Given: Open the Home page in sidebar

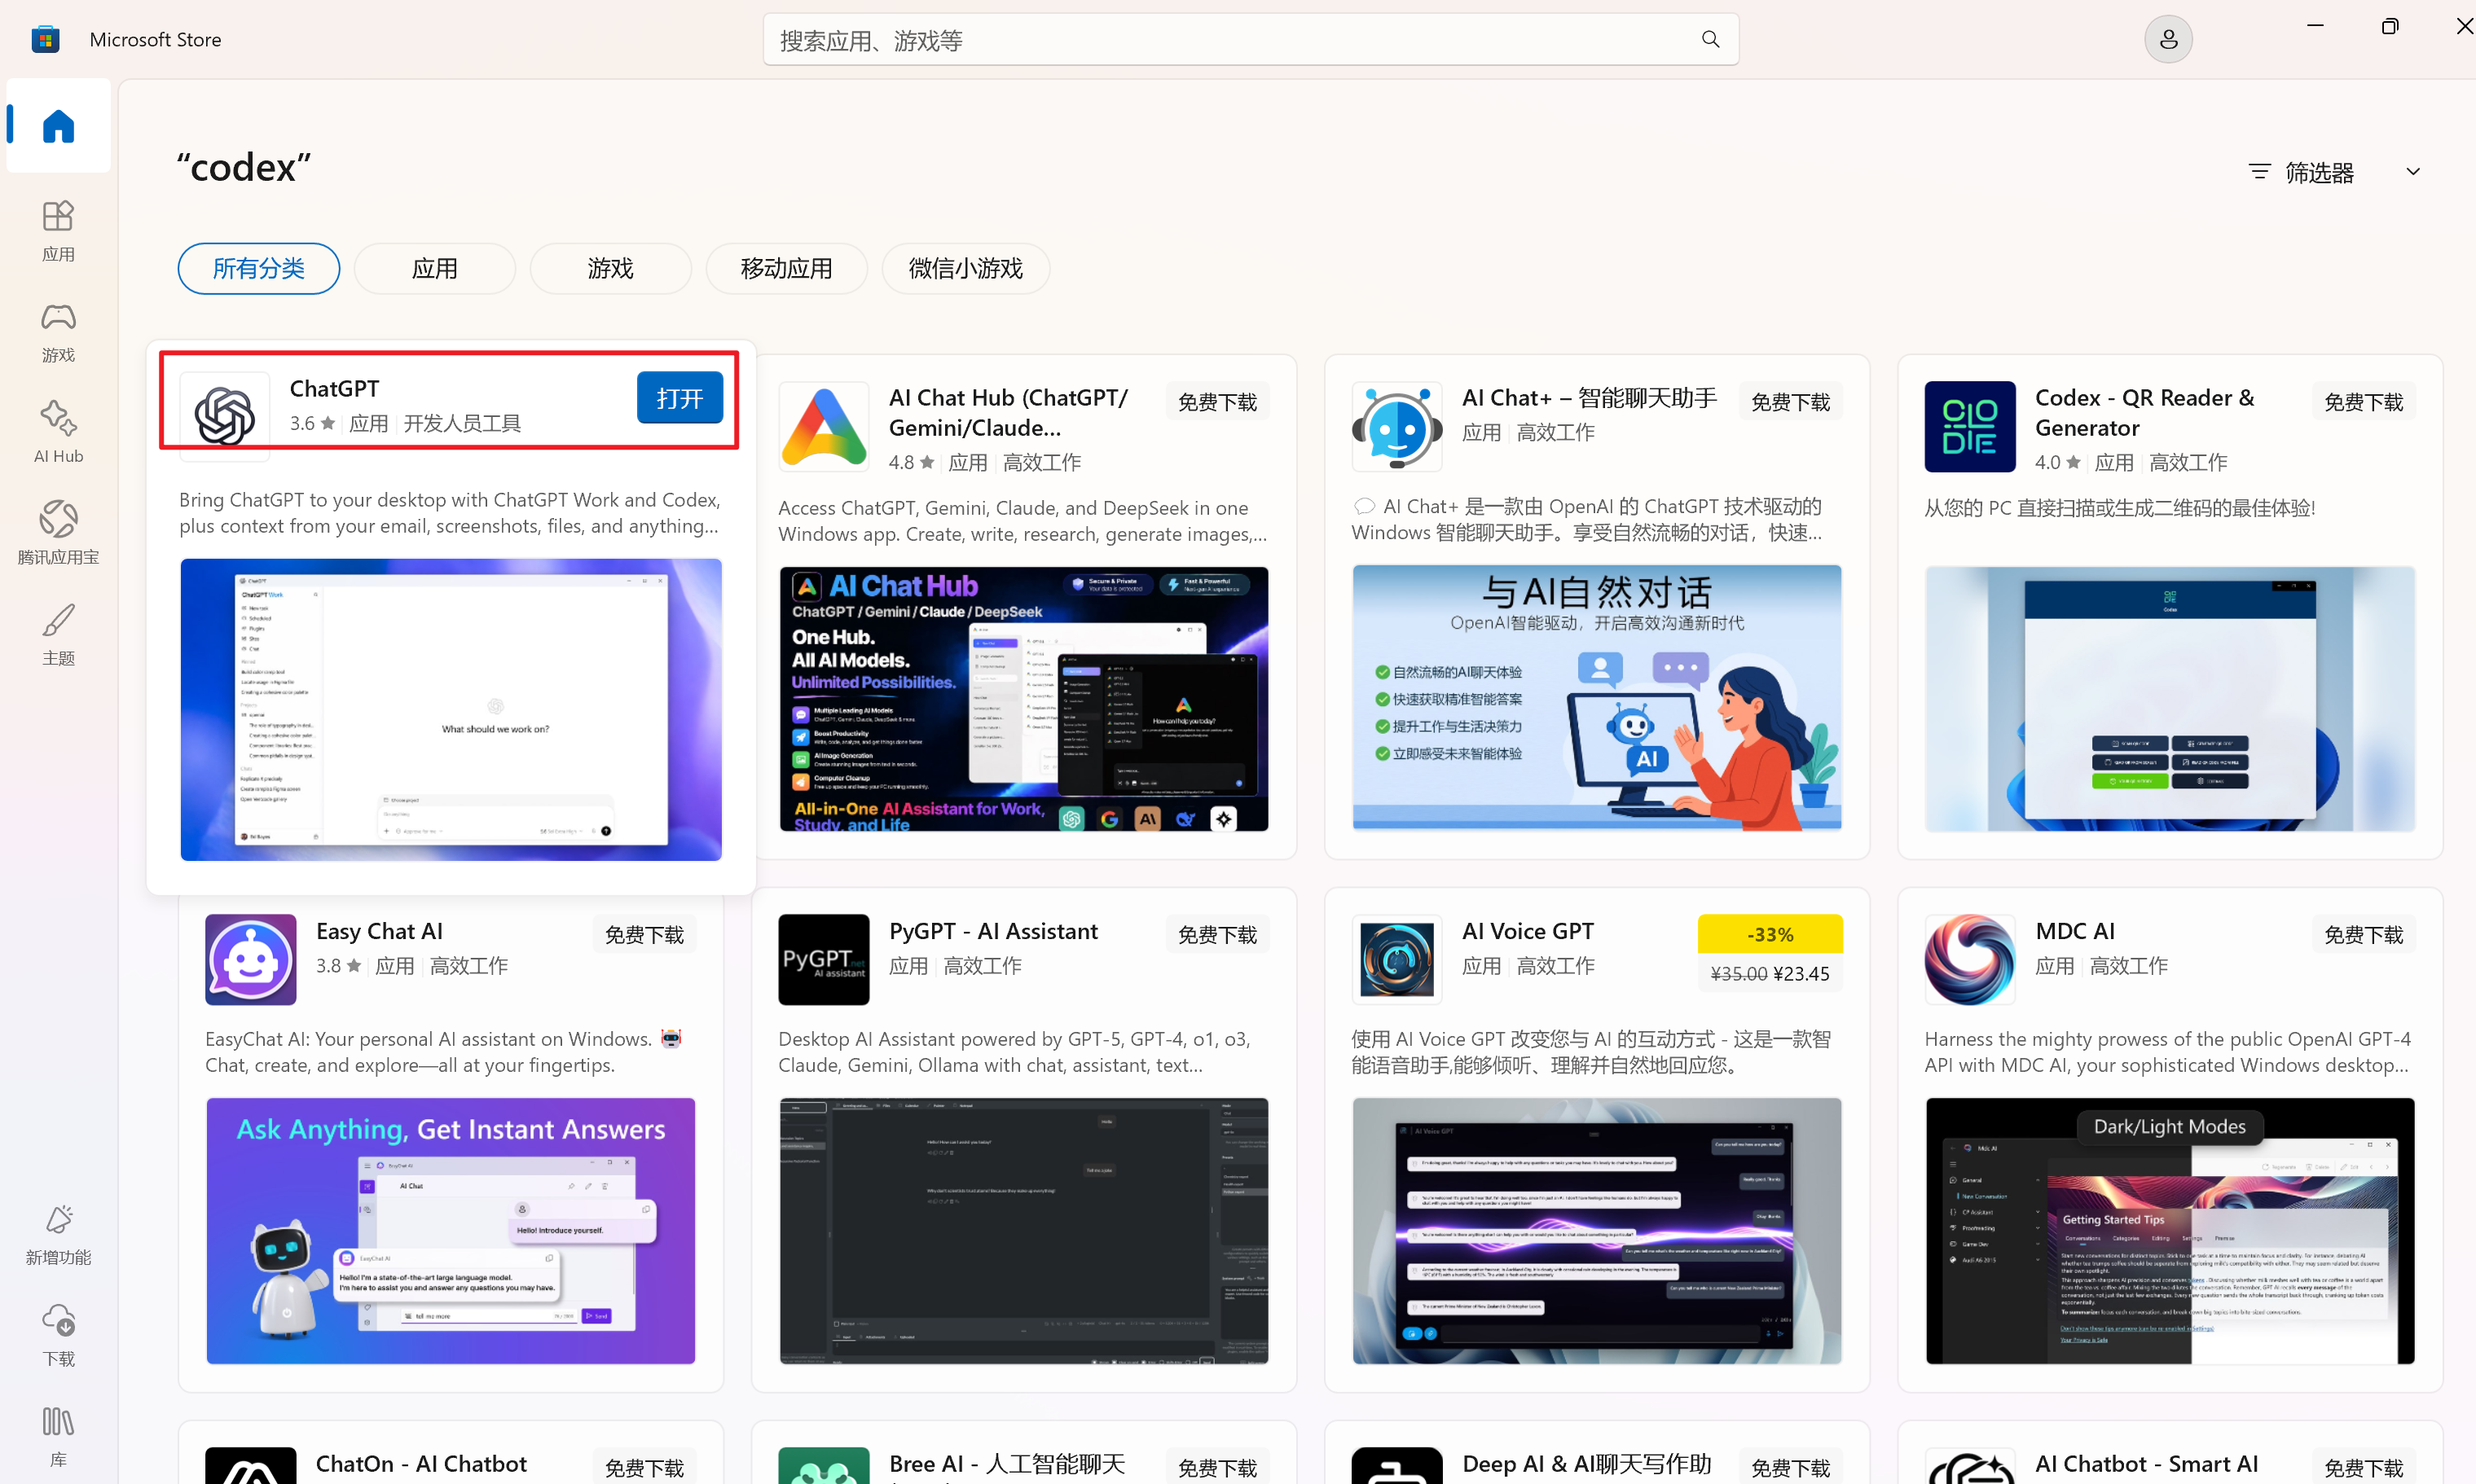Looking at the screenshot, I should 58,126.
